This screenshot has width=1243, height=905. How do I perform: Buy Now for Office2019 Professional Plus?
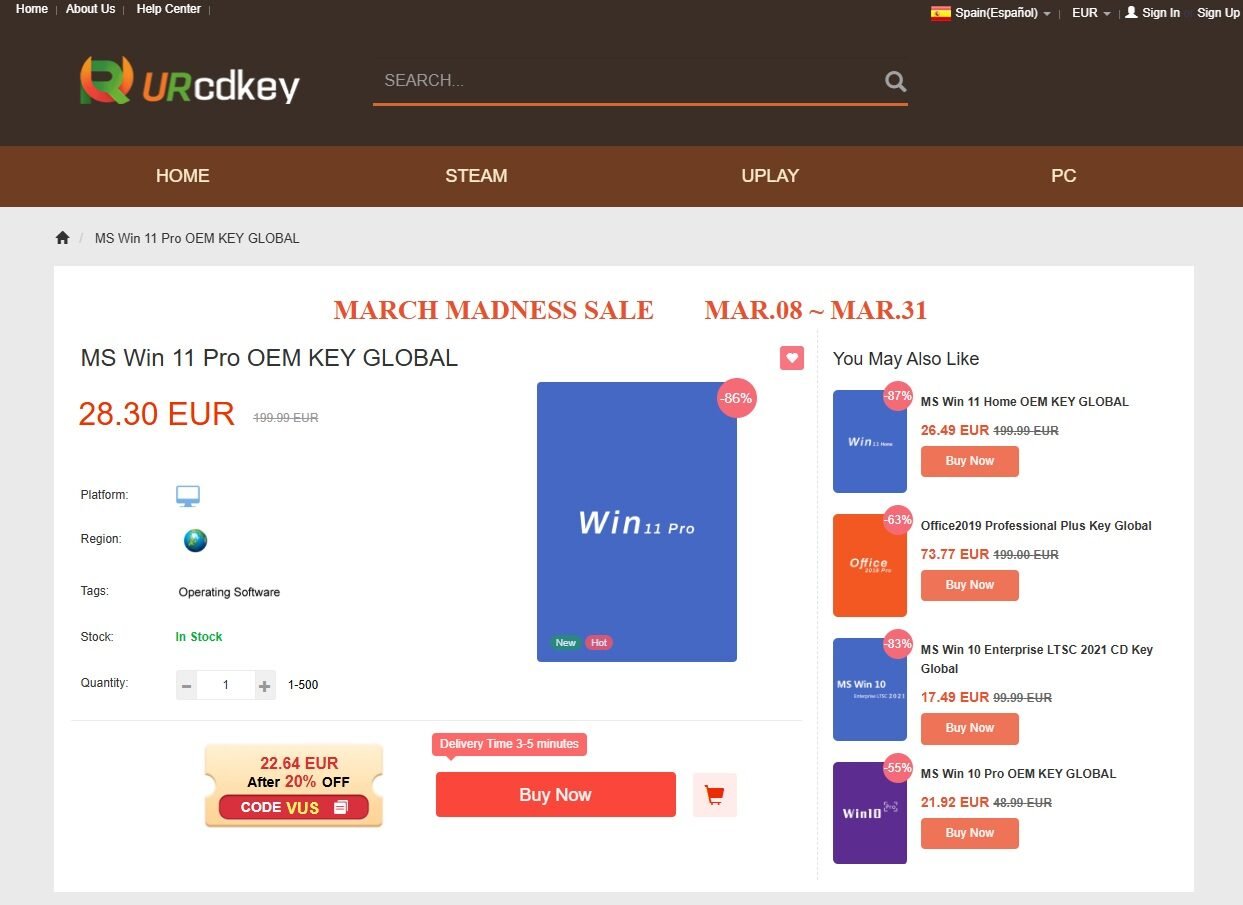coord(970,585)
